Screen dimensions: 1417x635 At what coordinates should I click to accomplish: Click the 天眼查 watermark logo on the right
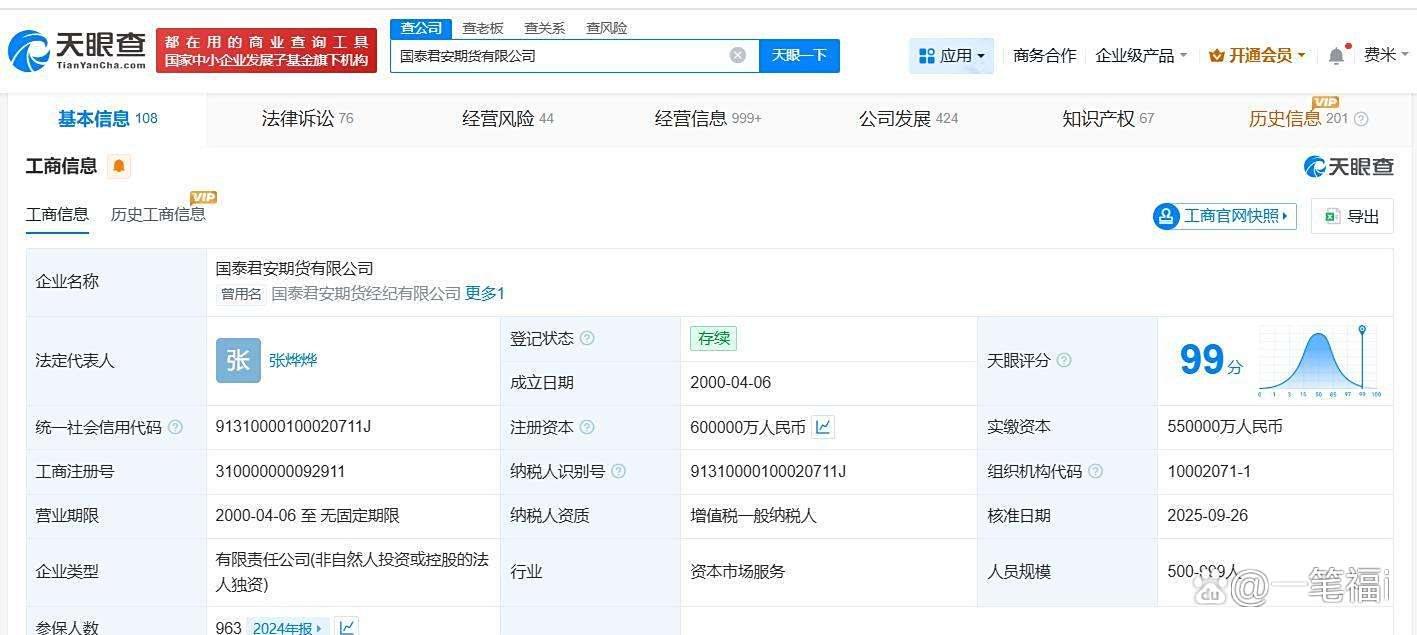(x=1346, y=167)
